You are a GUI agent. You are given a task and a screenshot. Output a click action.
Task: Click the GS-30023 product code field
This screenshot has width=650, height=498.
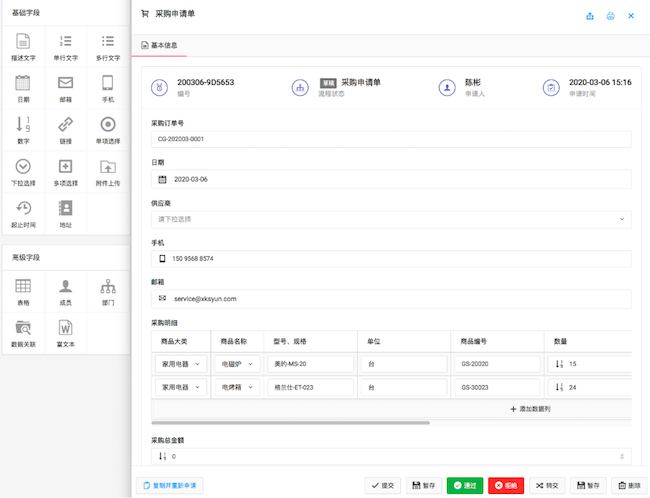coord(497,387)
